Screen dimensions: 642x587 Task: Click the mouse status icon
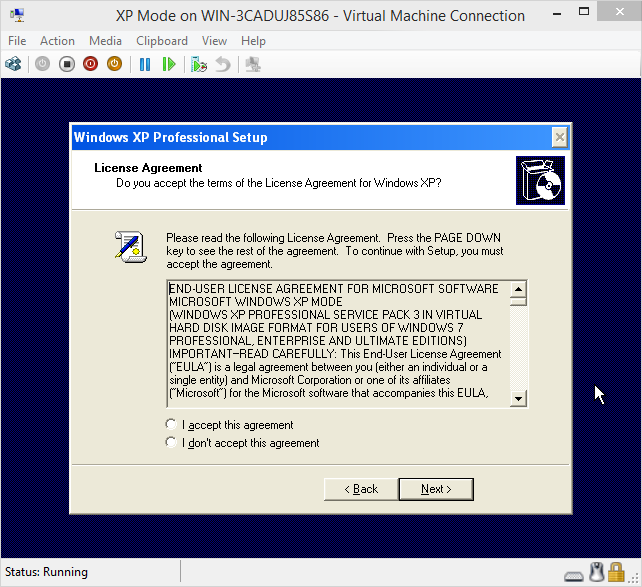[x=597, y=572]
